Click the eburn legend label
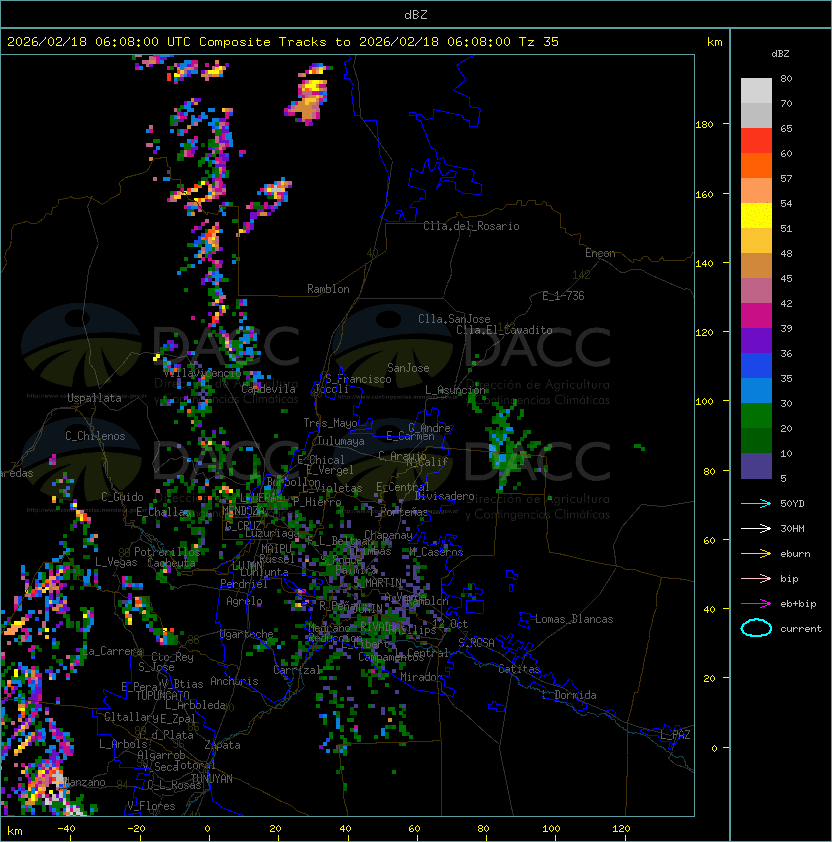Viewport: 832px width, 842px height. [x=795, y=554]
